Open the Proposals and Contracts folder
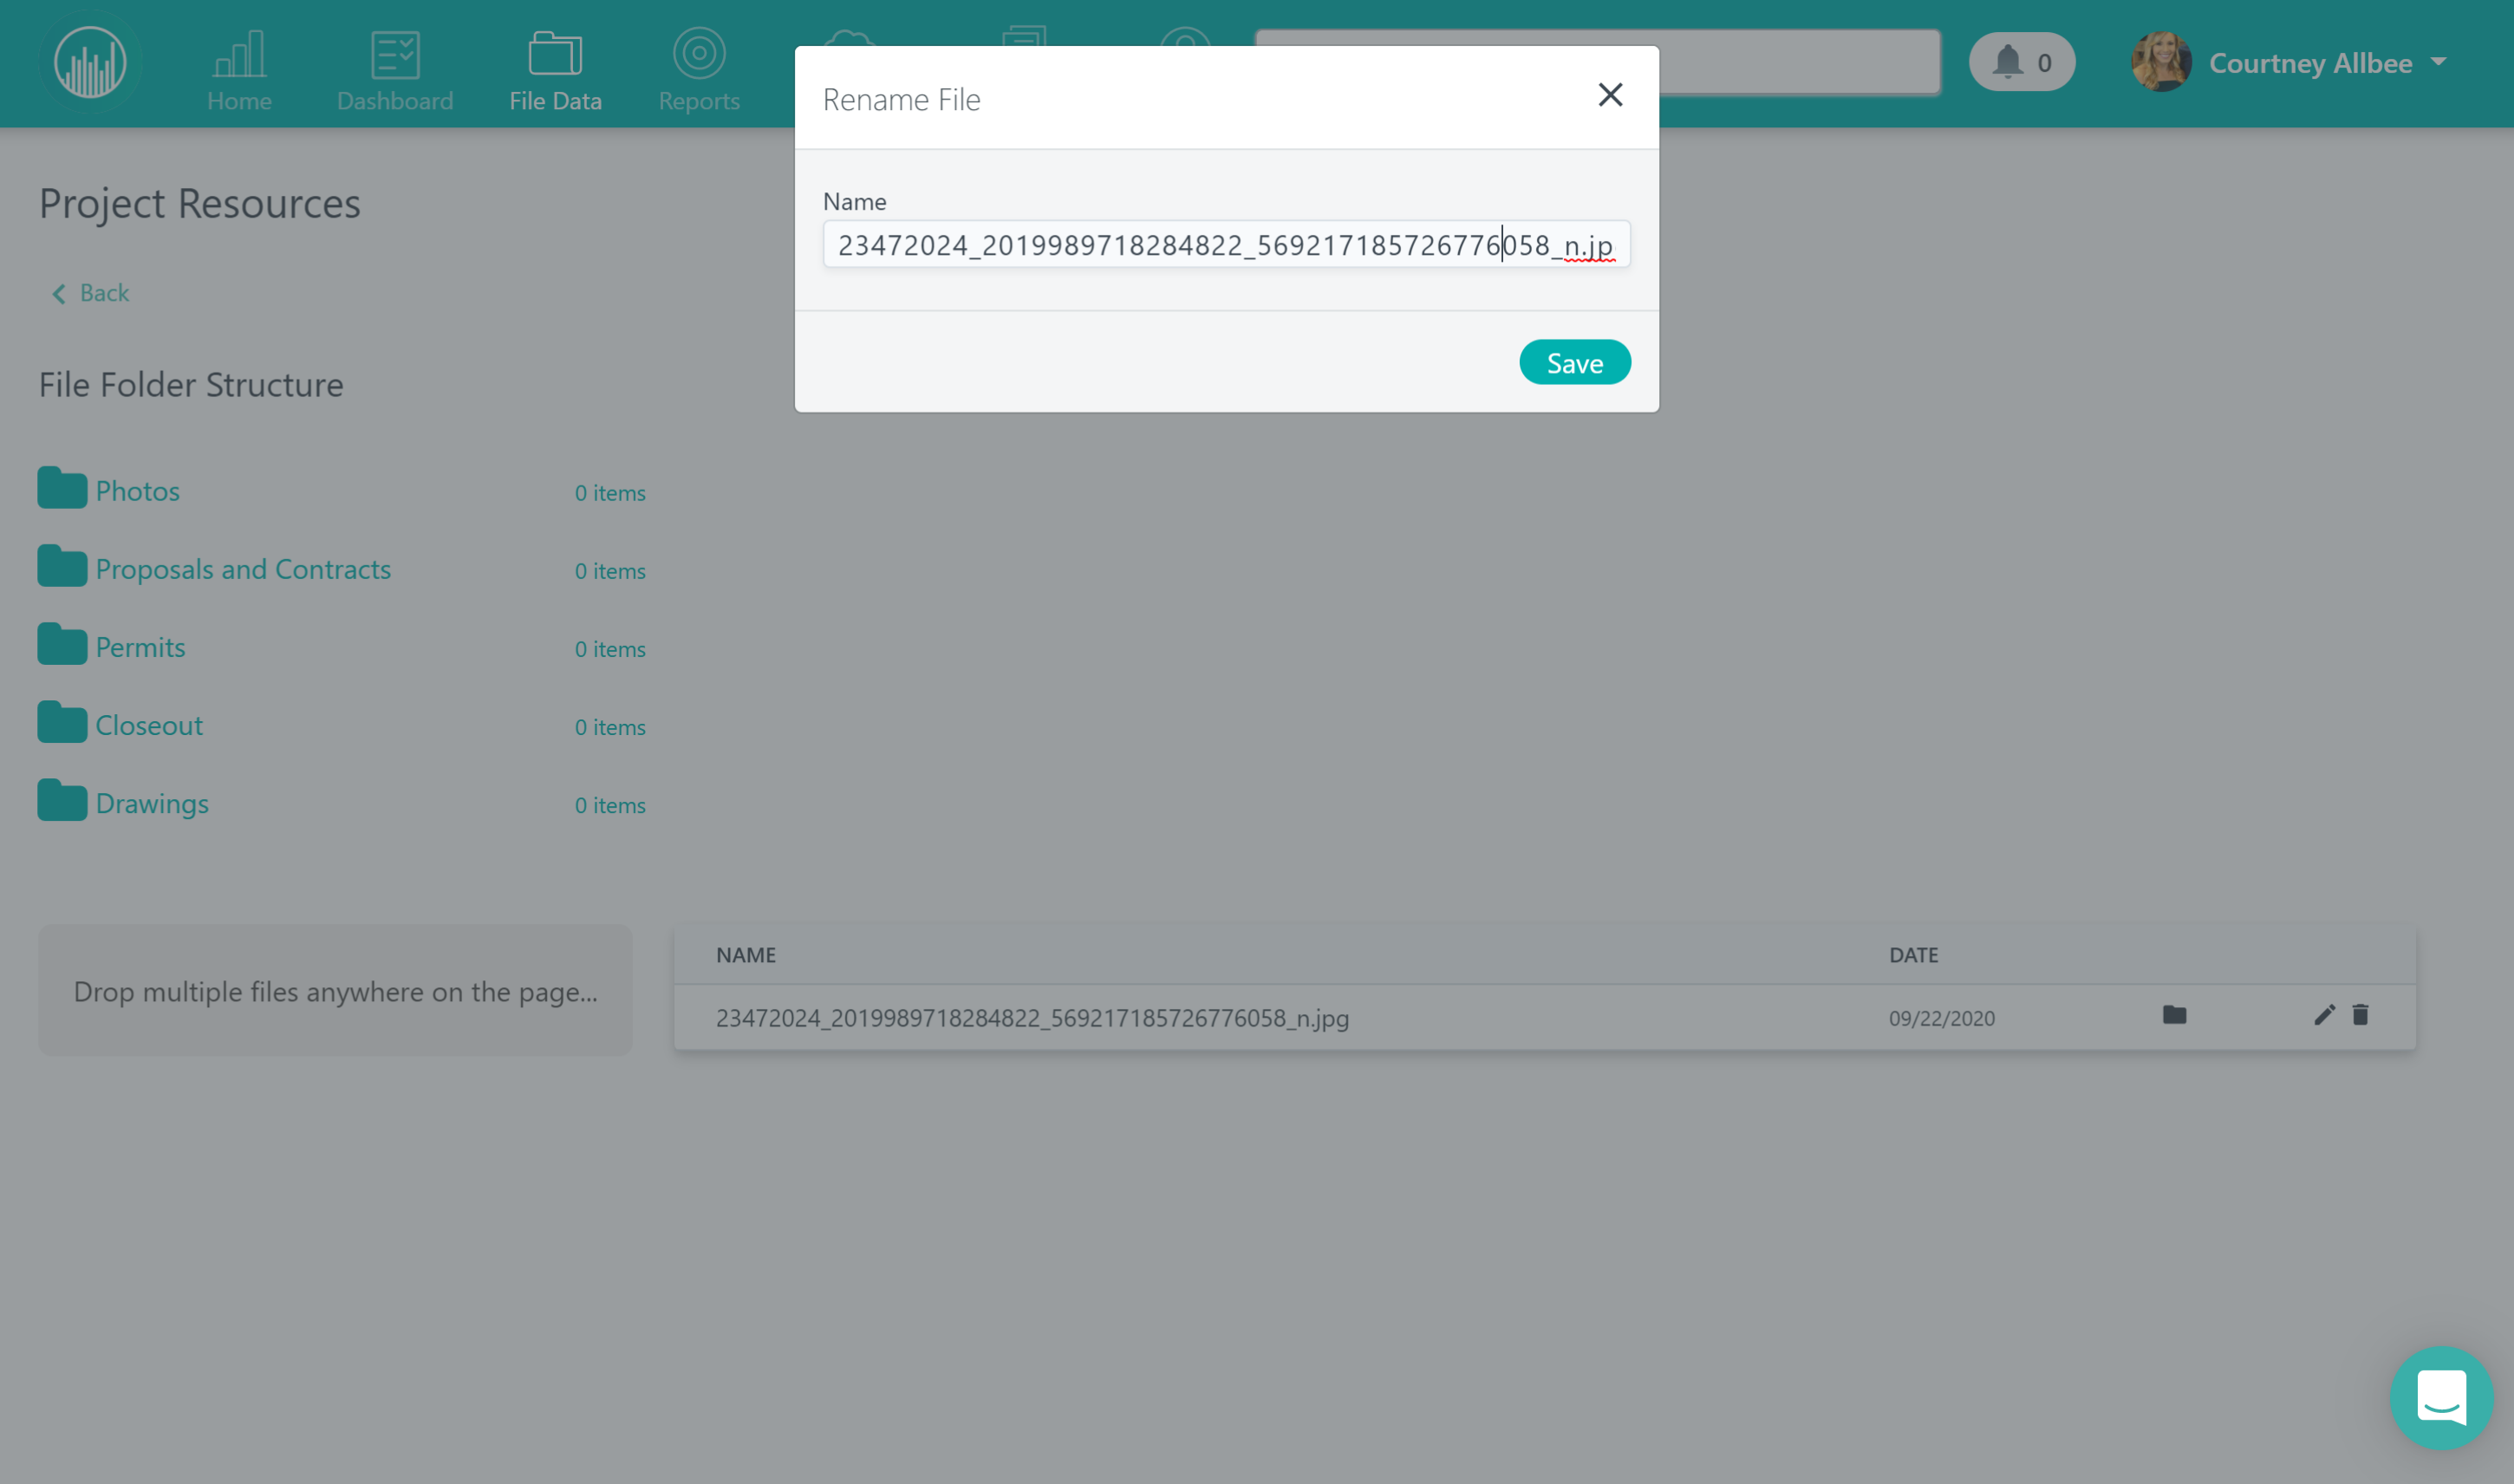This screenshot has height=1484, width=2514. click(243, 569)
